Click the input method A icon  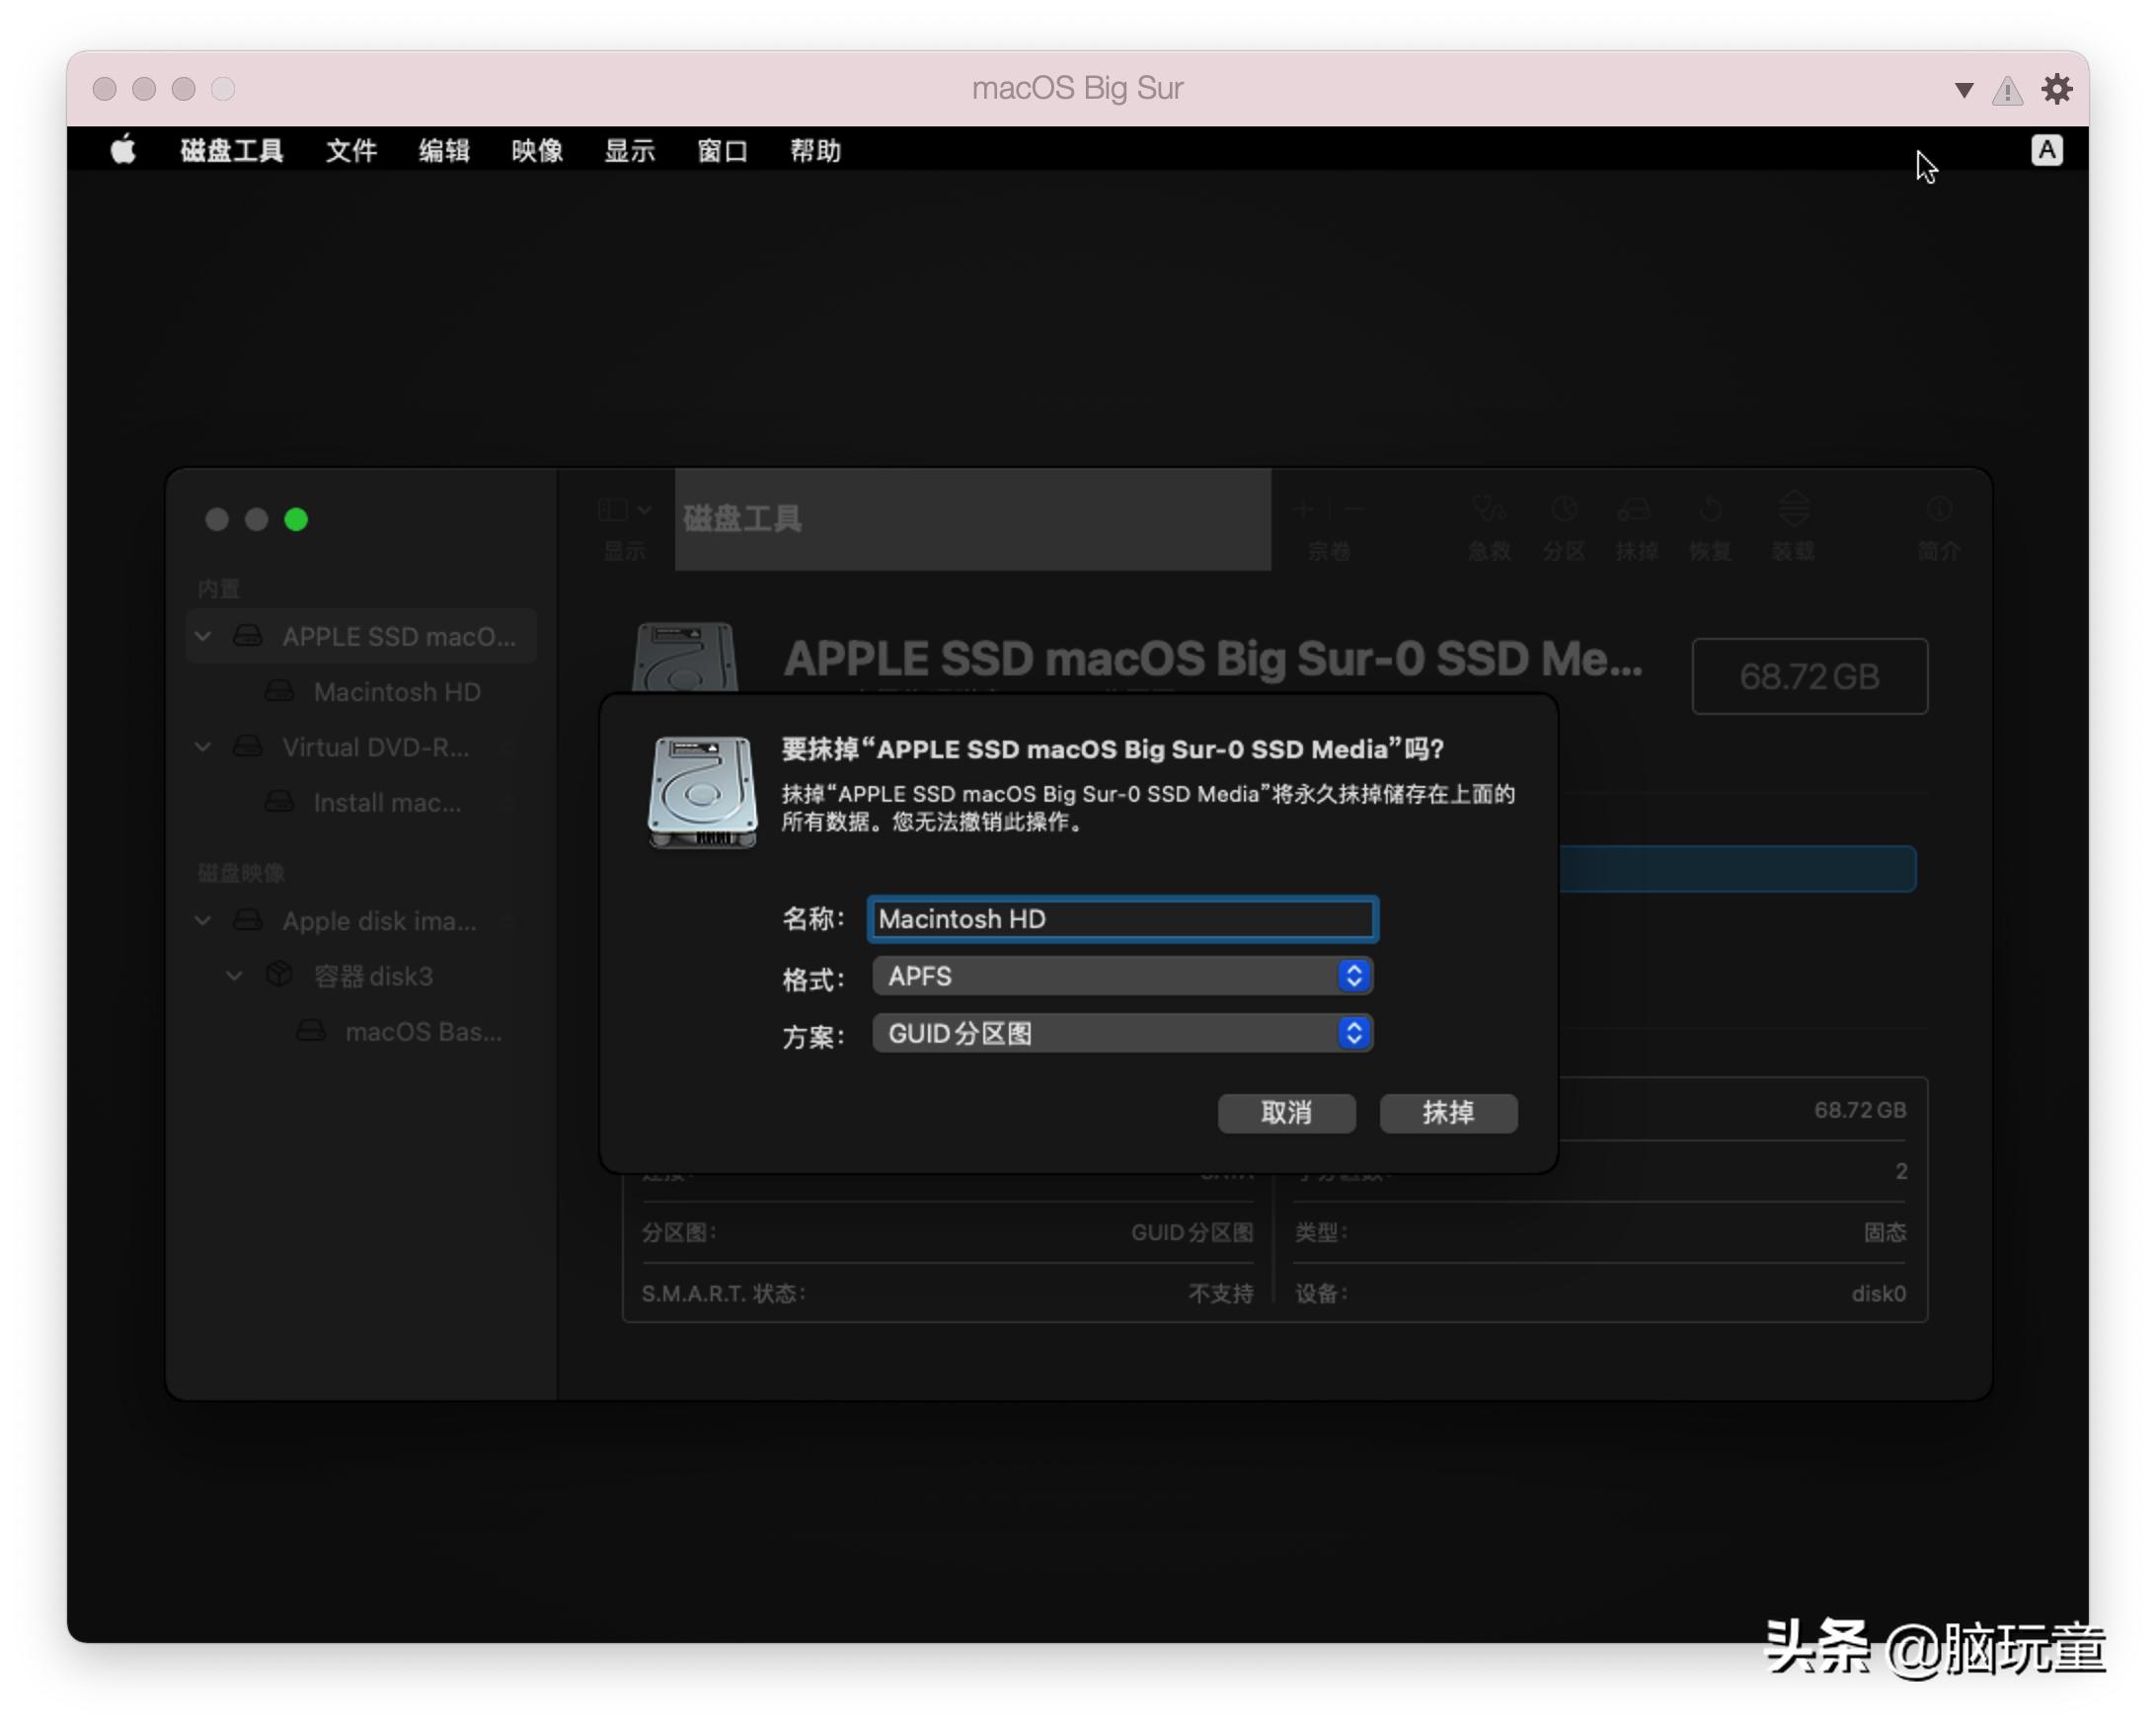click(x=2046, y=150)
